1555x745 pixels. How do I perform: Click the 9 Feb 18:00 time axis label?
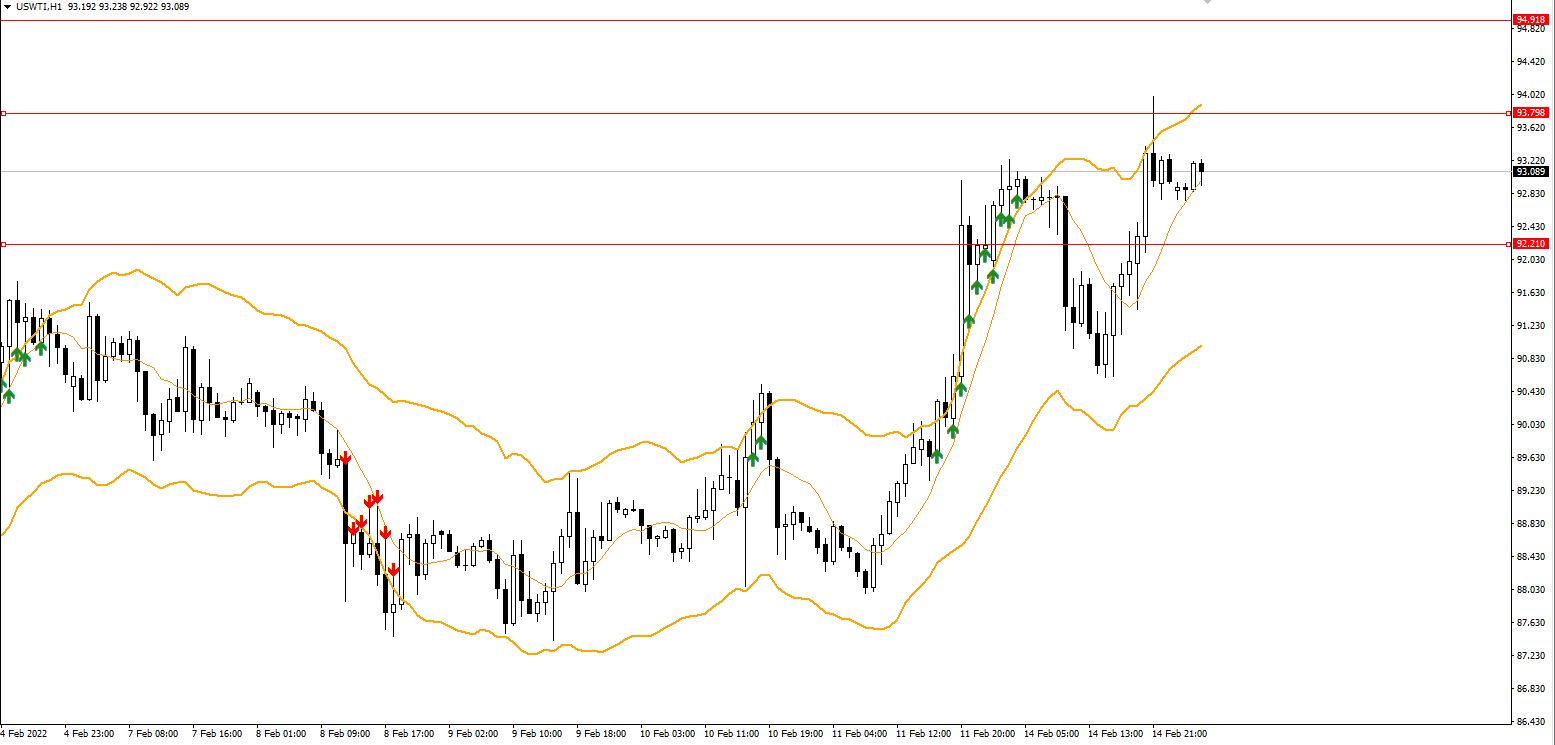coord(601,734)
